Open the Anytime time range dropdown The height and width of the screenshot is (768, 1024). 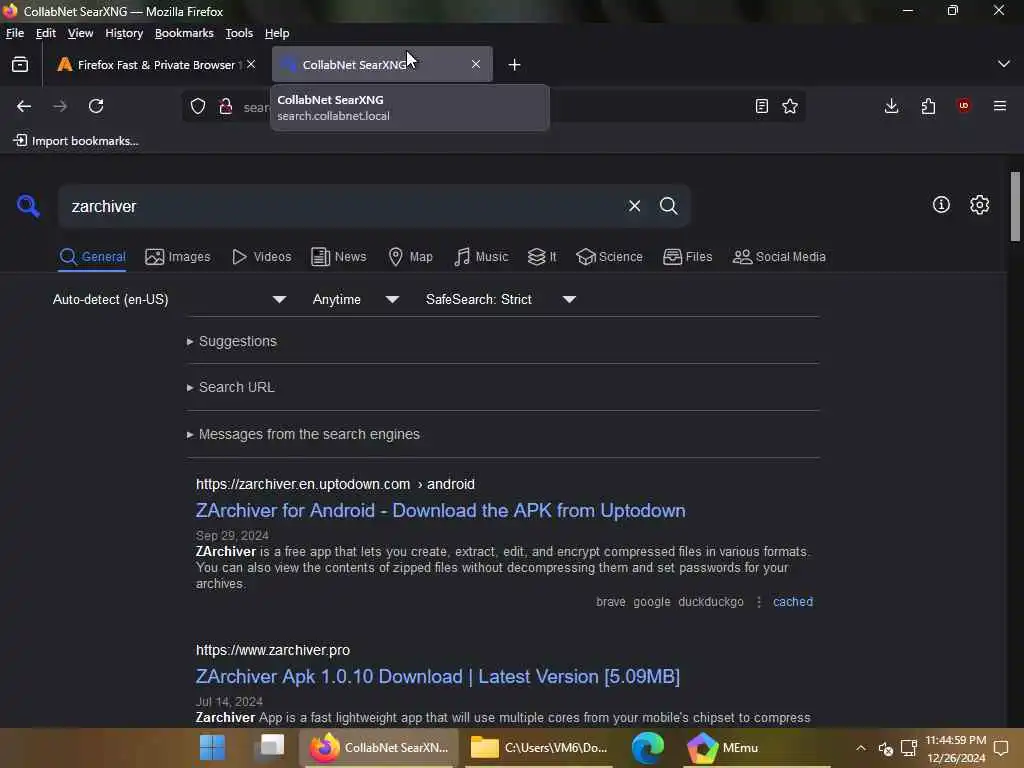[355, 299]
